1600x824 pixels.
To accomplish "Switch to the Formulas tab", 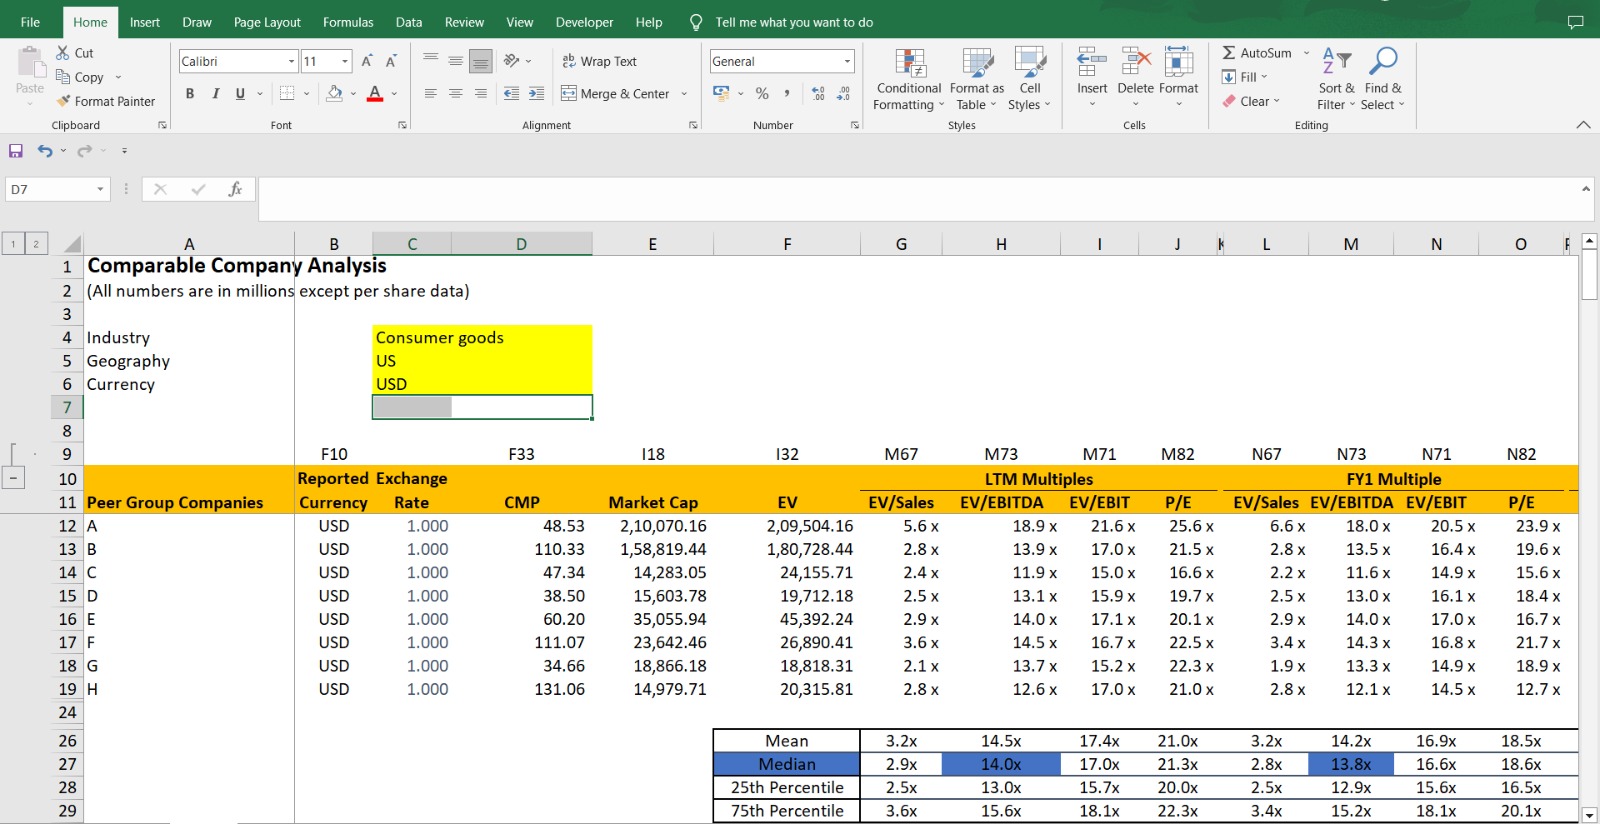I will (348, 22).
